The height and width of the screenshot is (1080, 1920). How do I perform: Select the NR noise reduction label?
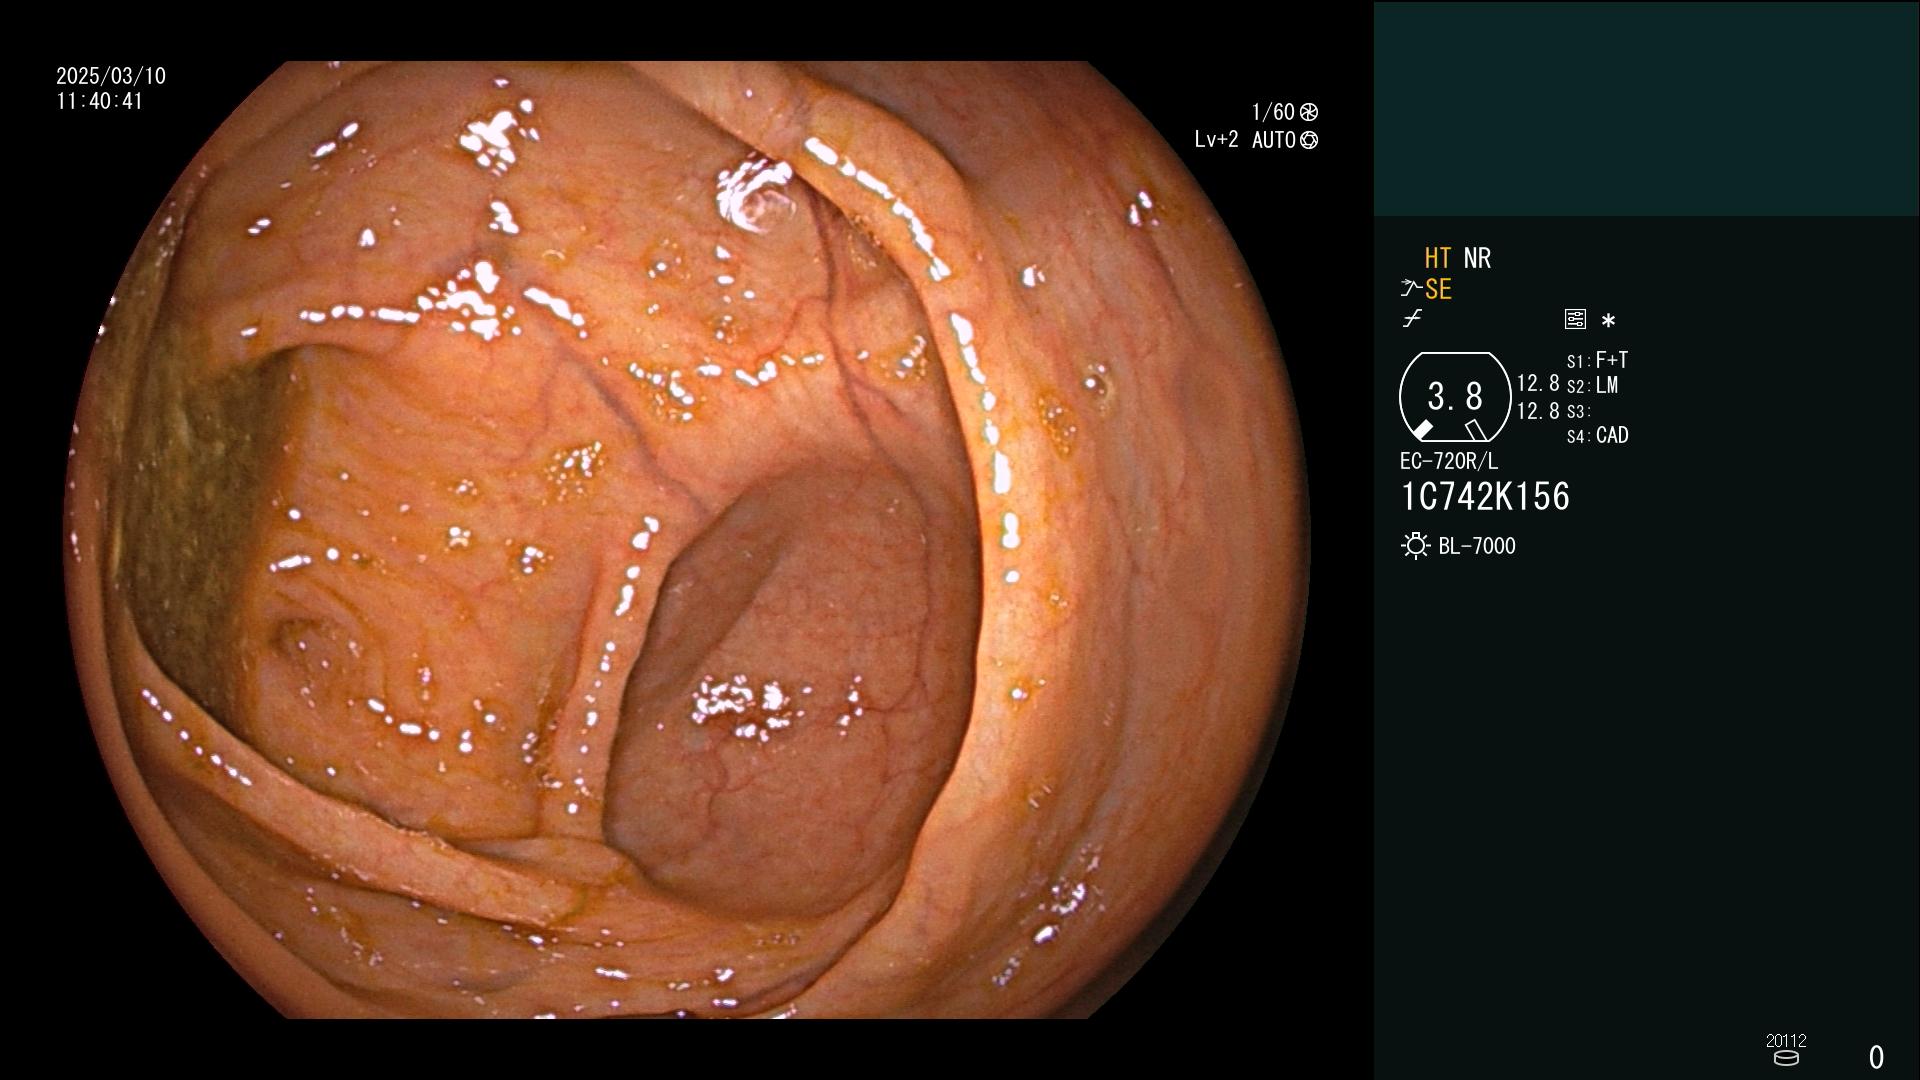(x=1477, y=258)
